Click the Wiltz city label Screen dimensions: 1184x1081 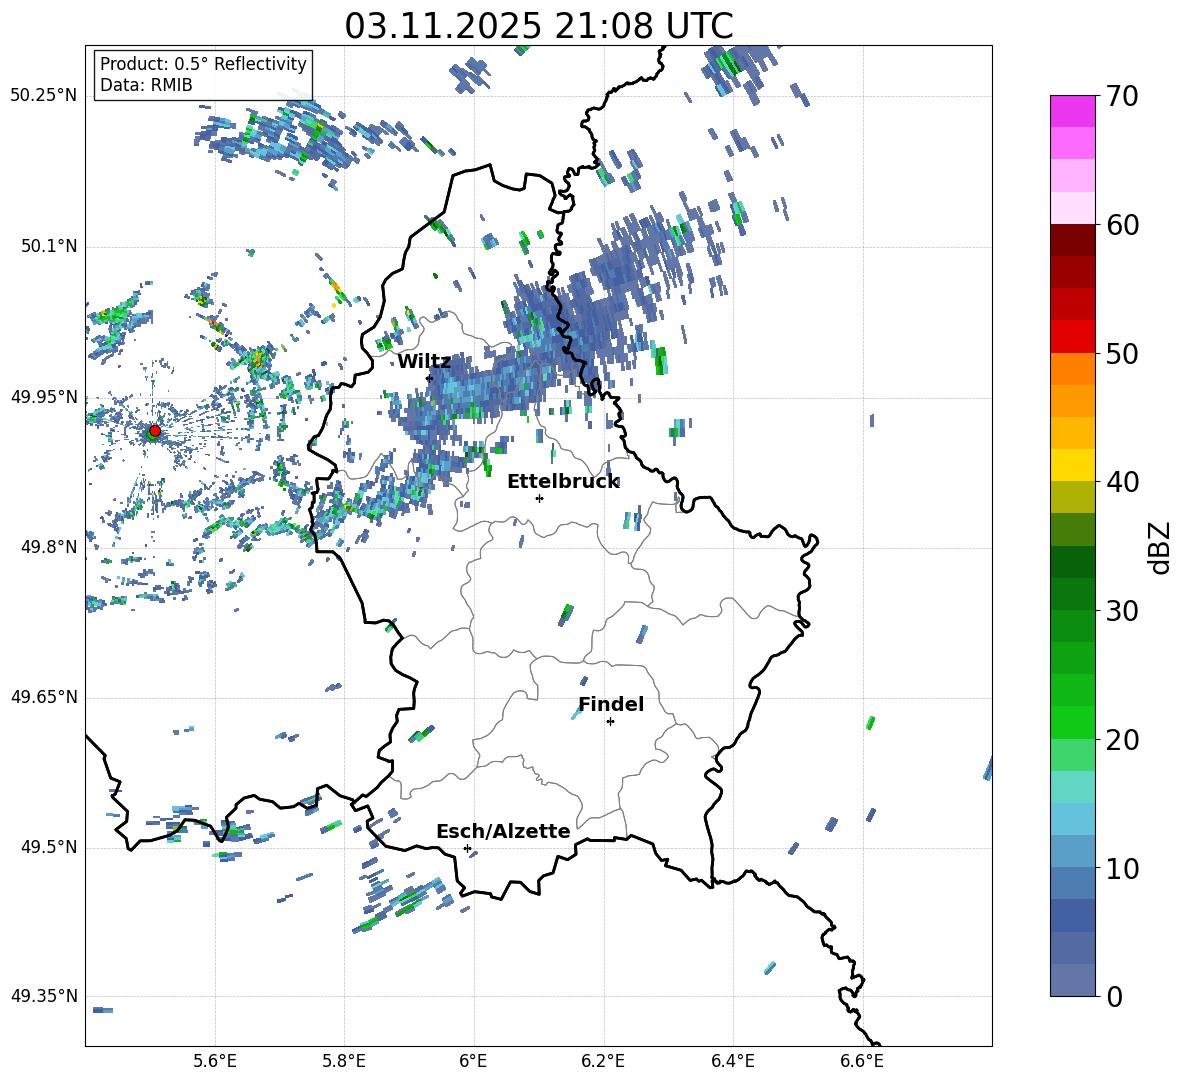point(424,362)
